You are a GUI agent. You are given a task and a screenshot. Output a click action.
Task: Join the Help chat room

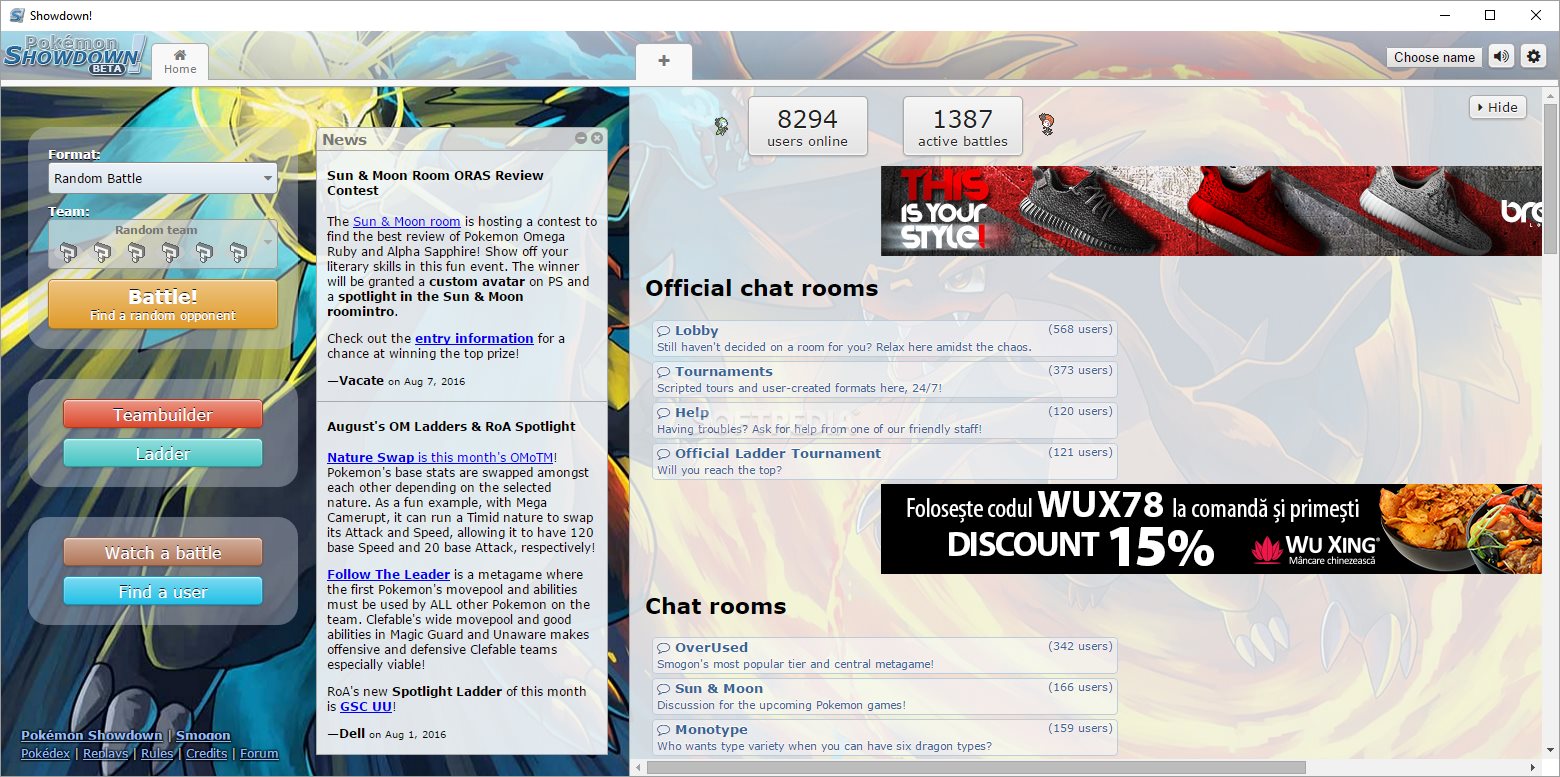[885, 420]
